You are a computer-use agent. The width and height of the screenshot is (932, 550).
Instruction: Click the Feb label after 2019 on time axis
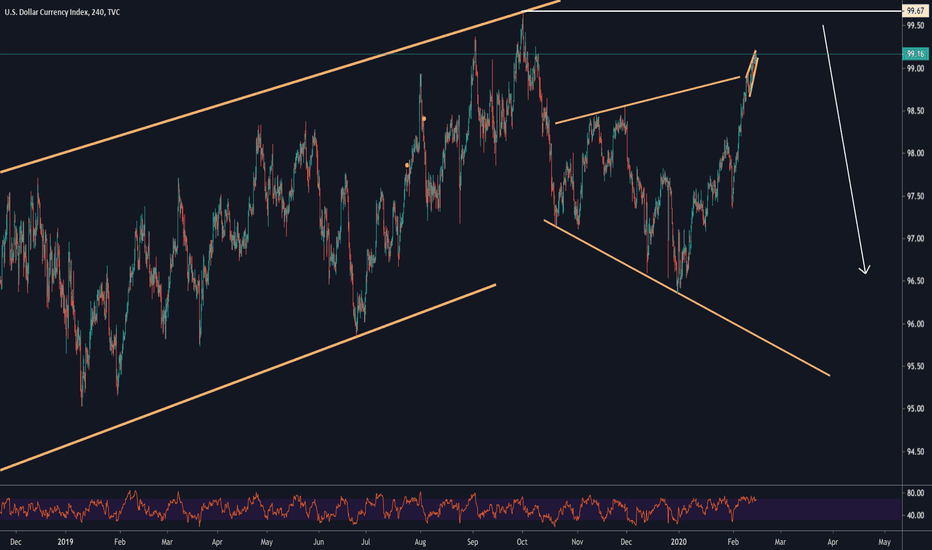tap(119, 542)
